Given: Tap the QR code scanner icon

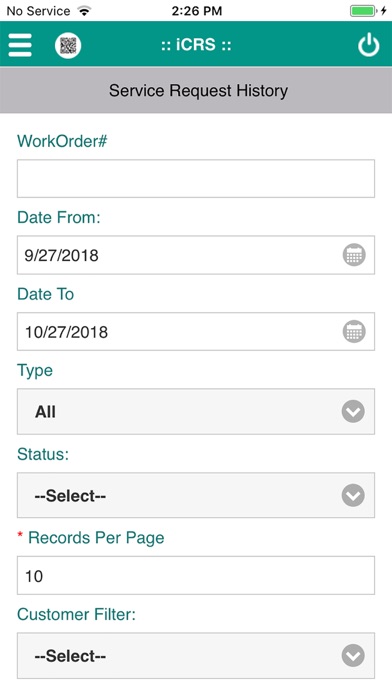Looking at the screenshot, I should pyautogui.click(x=68, y=45).
